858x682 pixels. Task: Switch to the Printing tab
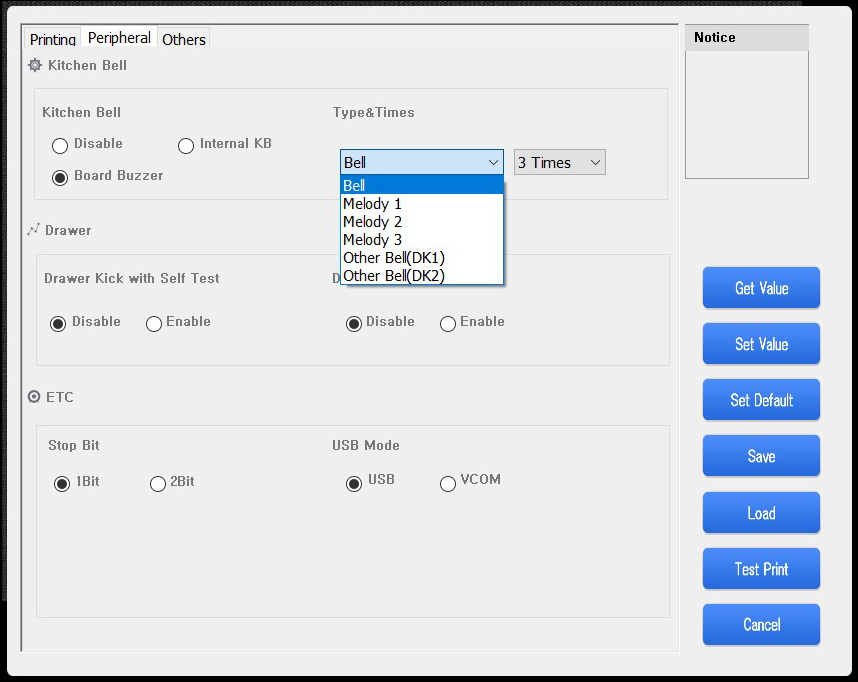(x=52, y=39)
